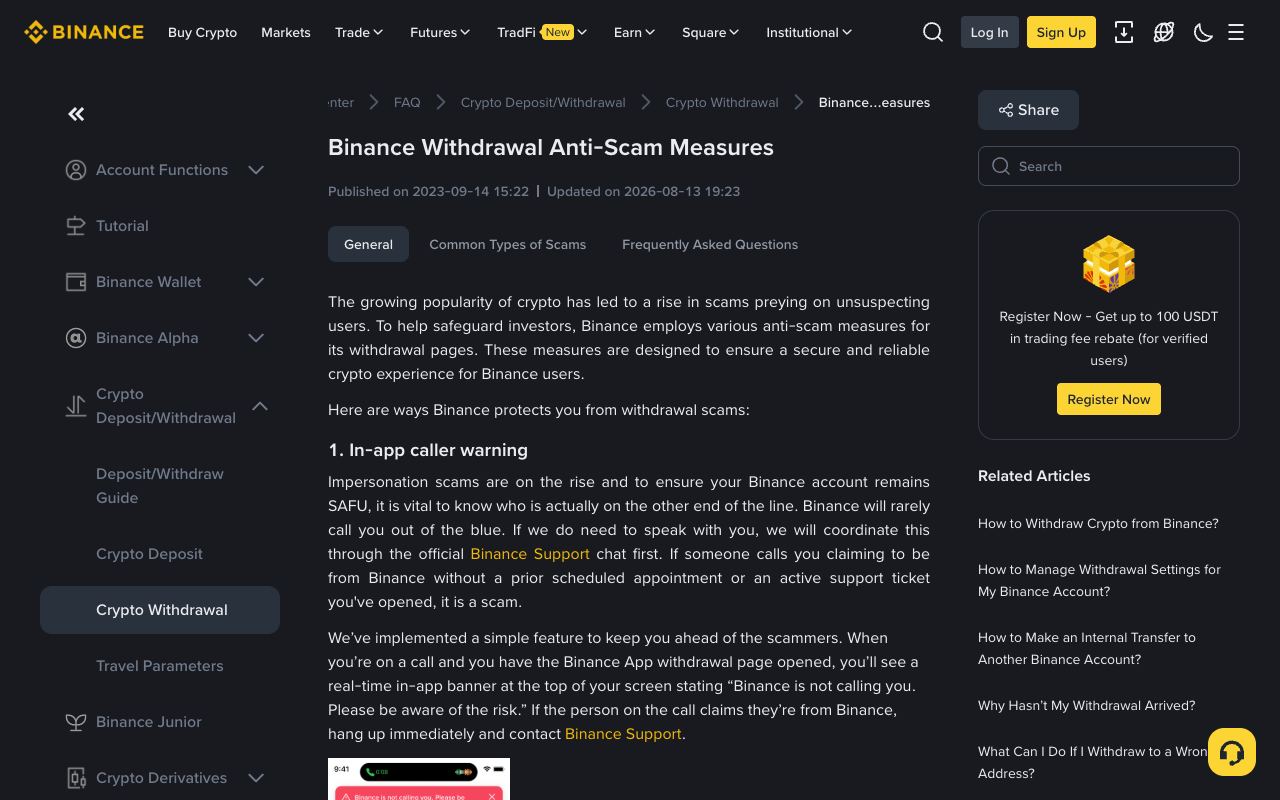Viewport: 1280px width, 800px height.
Task: Expand the Binance Alpha section
Action: coord(256,338)
